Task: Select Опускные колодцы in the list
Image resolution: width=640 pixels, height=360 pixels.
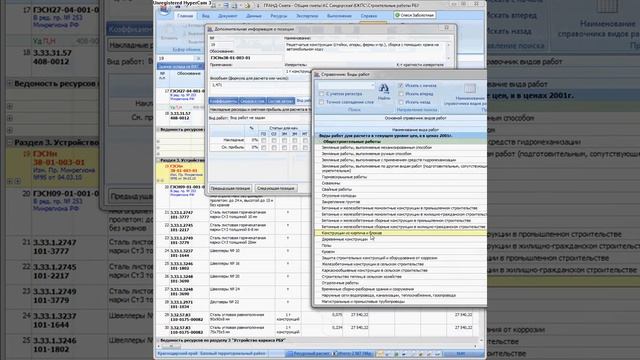Action: point(338,196)
